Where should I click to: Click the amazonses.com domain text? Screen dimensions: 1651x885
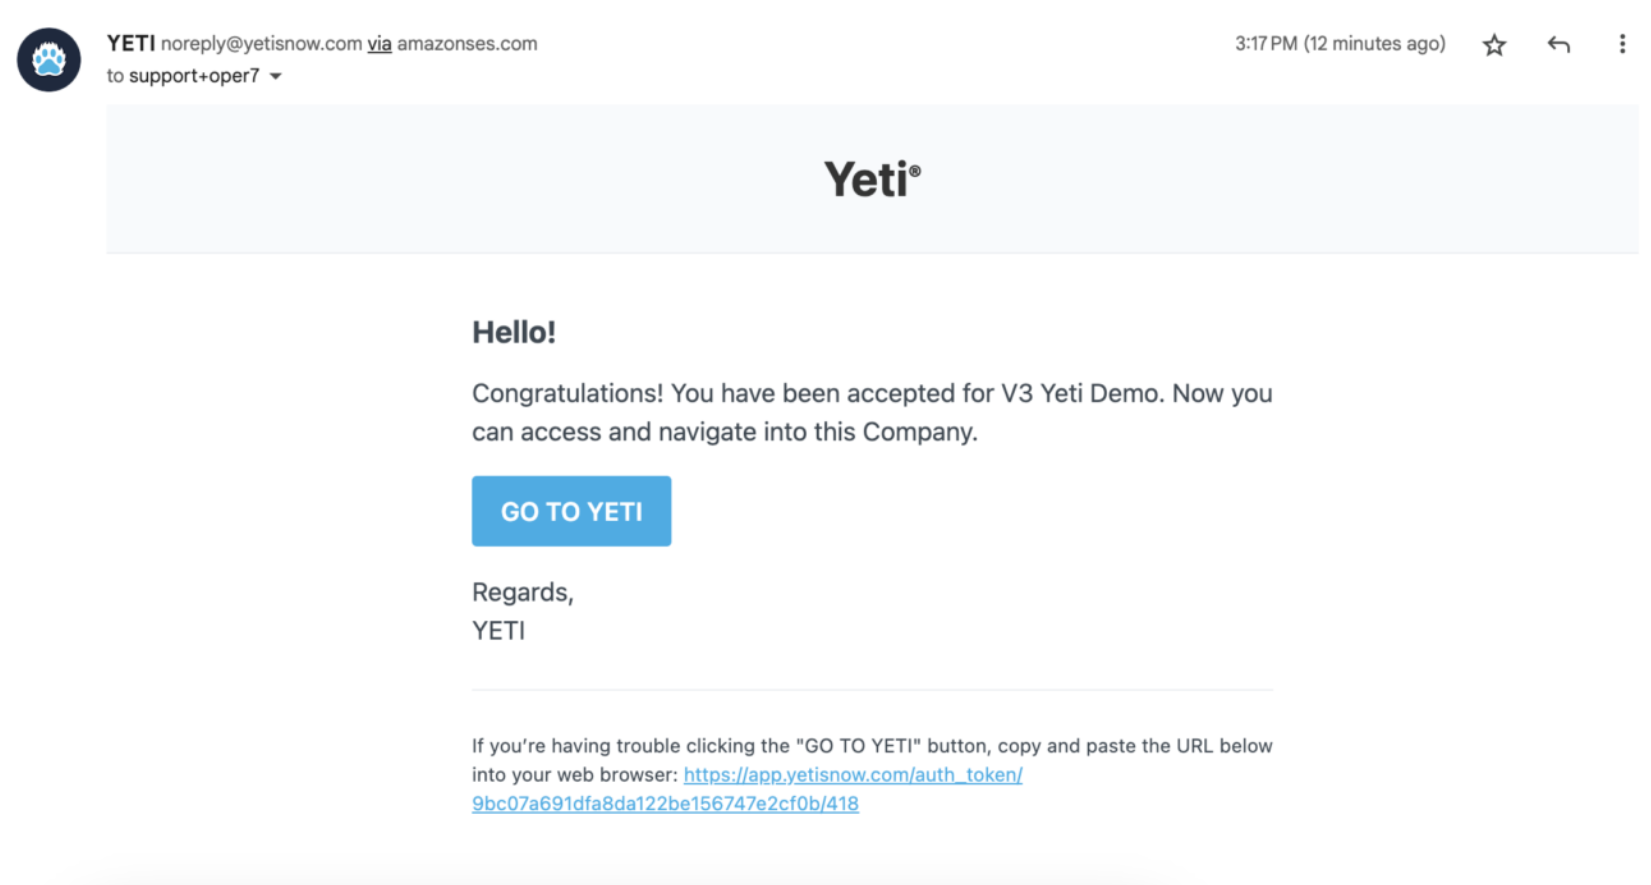(x=467, y=44)
